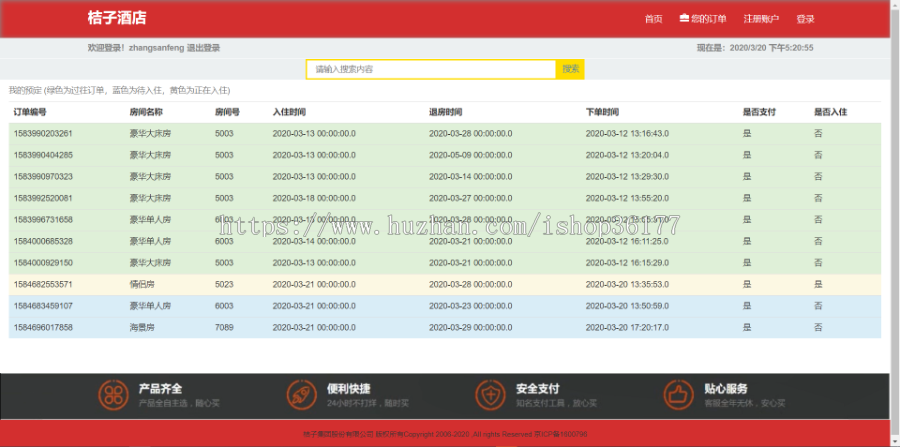Click the 房间名称 column header
The width and height of the screenshot is (900, 447).
(x=146, y=112)
